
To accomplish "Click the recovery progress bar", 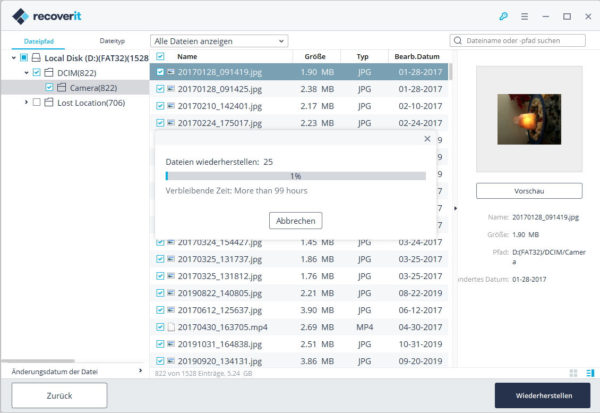I will tap(295, 176).
